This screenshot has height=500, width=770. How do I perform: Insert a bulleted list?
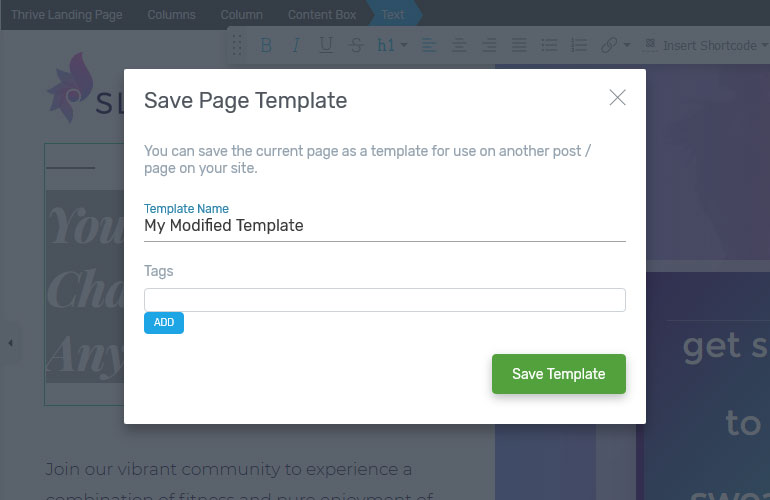[x=549, y=45]
